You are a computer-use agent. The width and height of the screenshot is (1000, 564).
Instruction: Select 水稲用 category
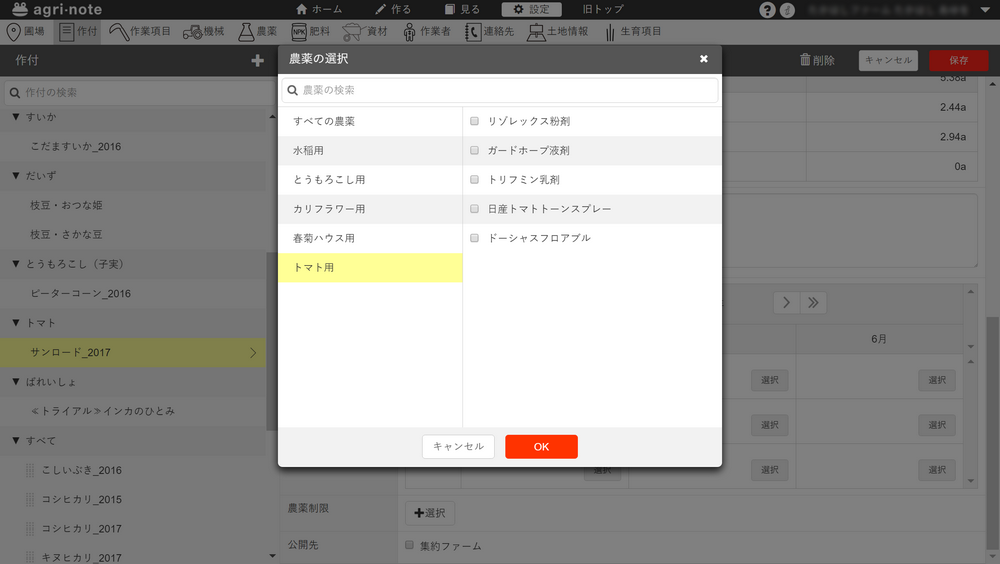click(370, 151)
